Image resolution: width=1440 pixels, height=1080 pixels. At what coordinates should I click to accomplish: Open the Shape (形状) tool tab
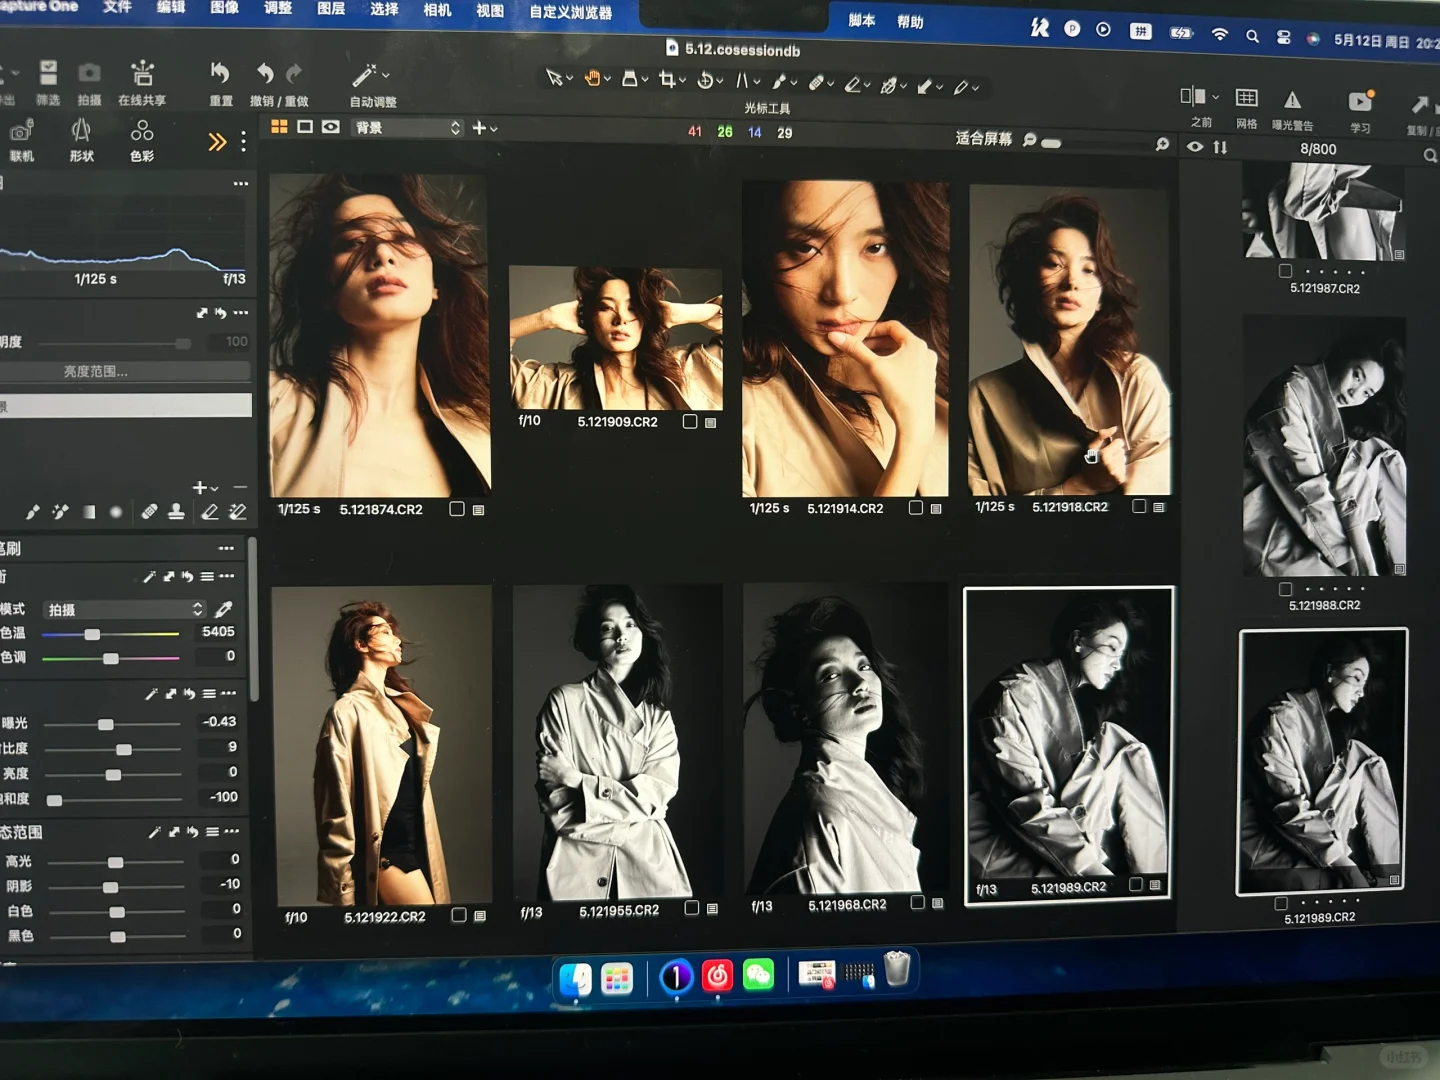[x=81, y=130]
